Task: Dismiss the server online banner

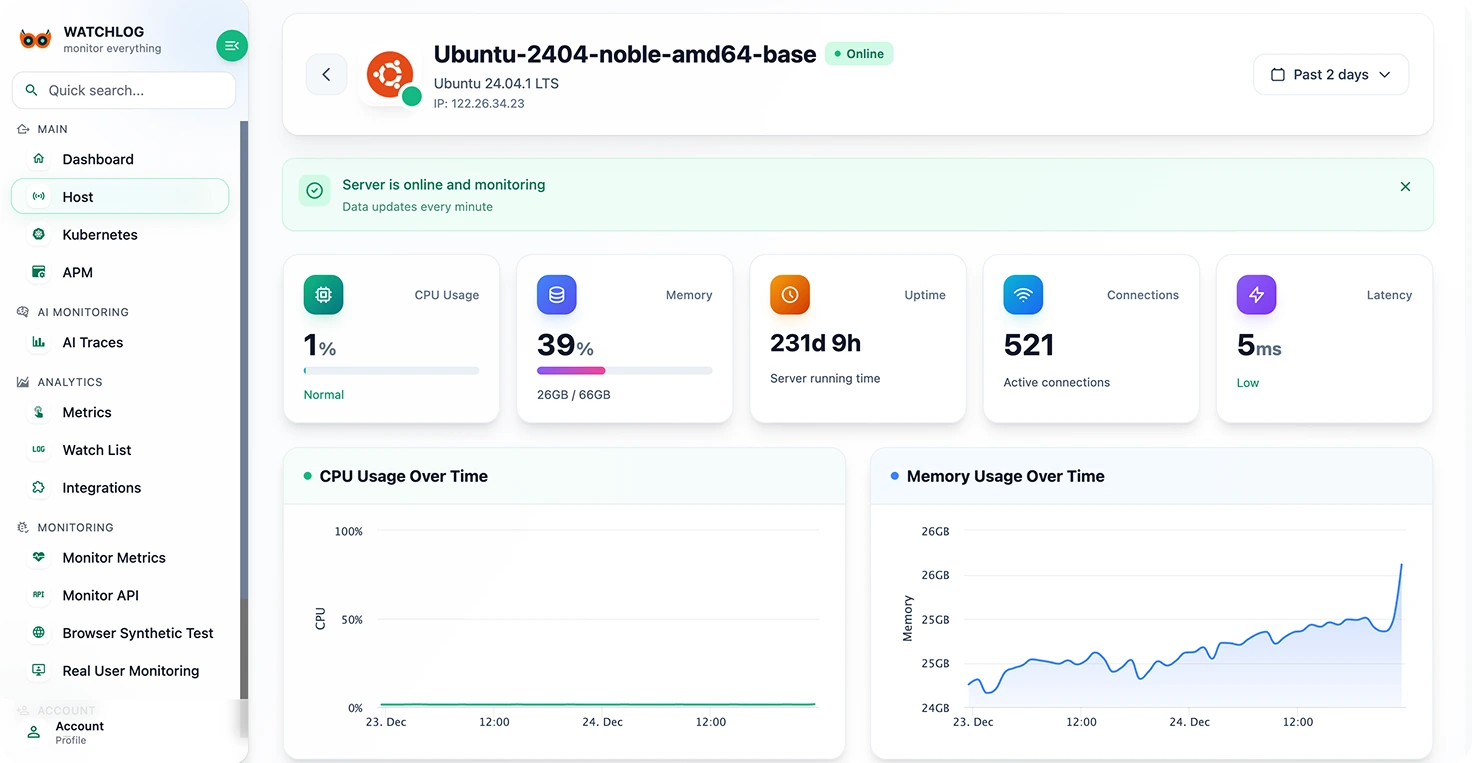Action: click(1405, 187)
